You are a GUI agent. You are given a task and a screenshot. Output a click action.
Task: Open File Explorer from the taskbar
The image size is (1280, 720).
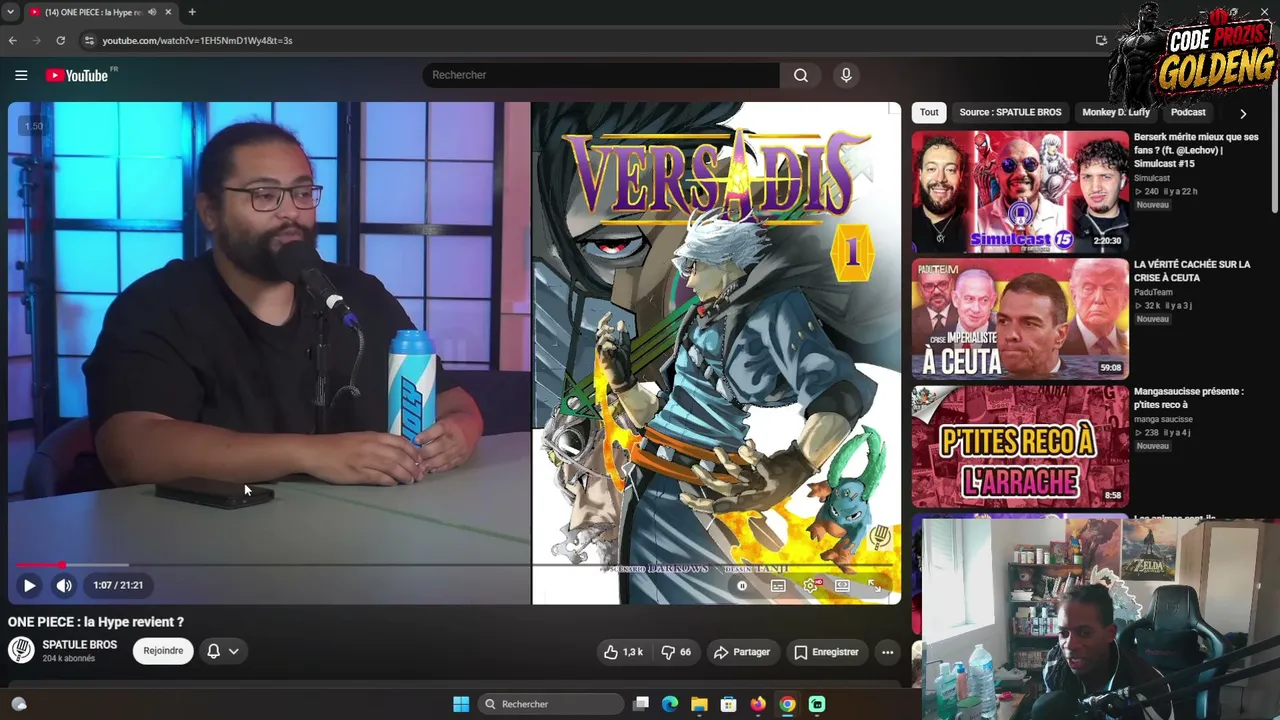699,704
